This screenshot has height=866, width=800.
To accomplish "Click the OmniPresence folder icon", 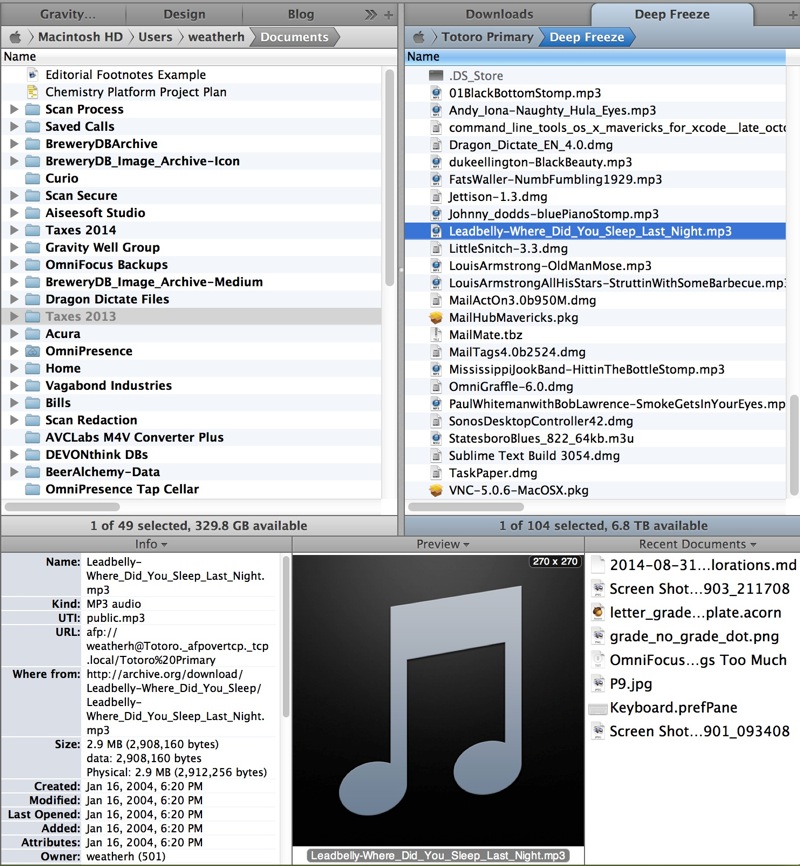I will pyautogui.click(x=31, y=351).
